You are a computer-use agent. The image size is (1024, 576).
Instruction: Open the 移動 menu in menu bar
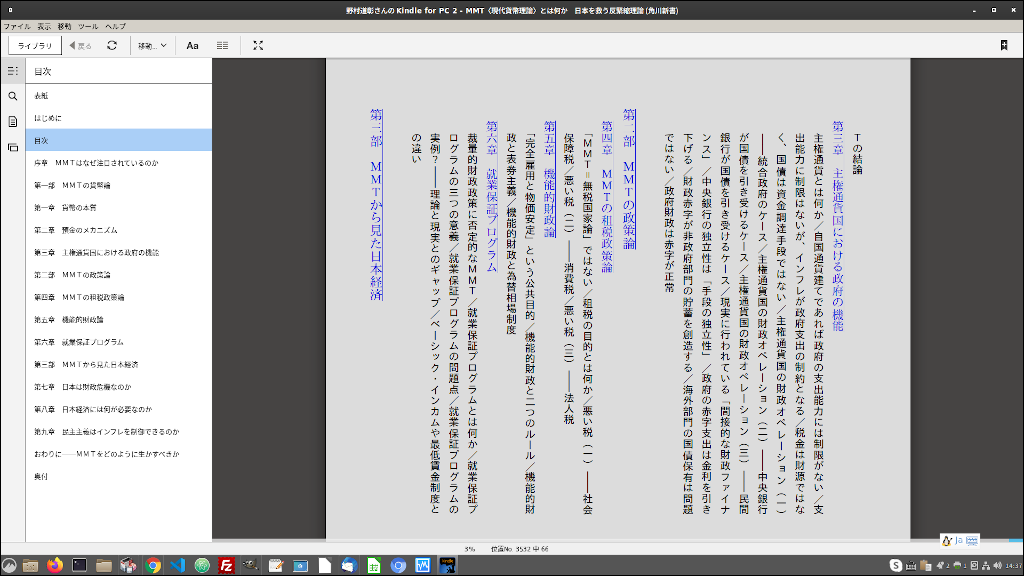pyautogui.click(x=64, y=27)
